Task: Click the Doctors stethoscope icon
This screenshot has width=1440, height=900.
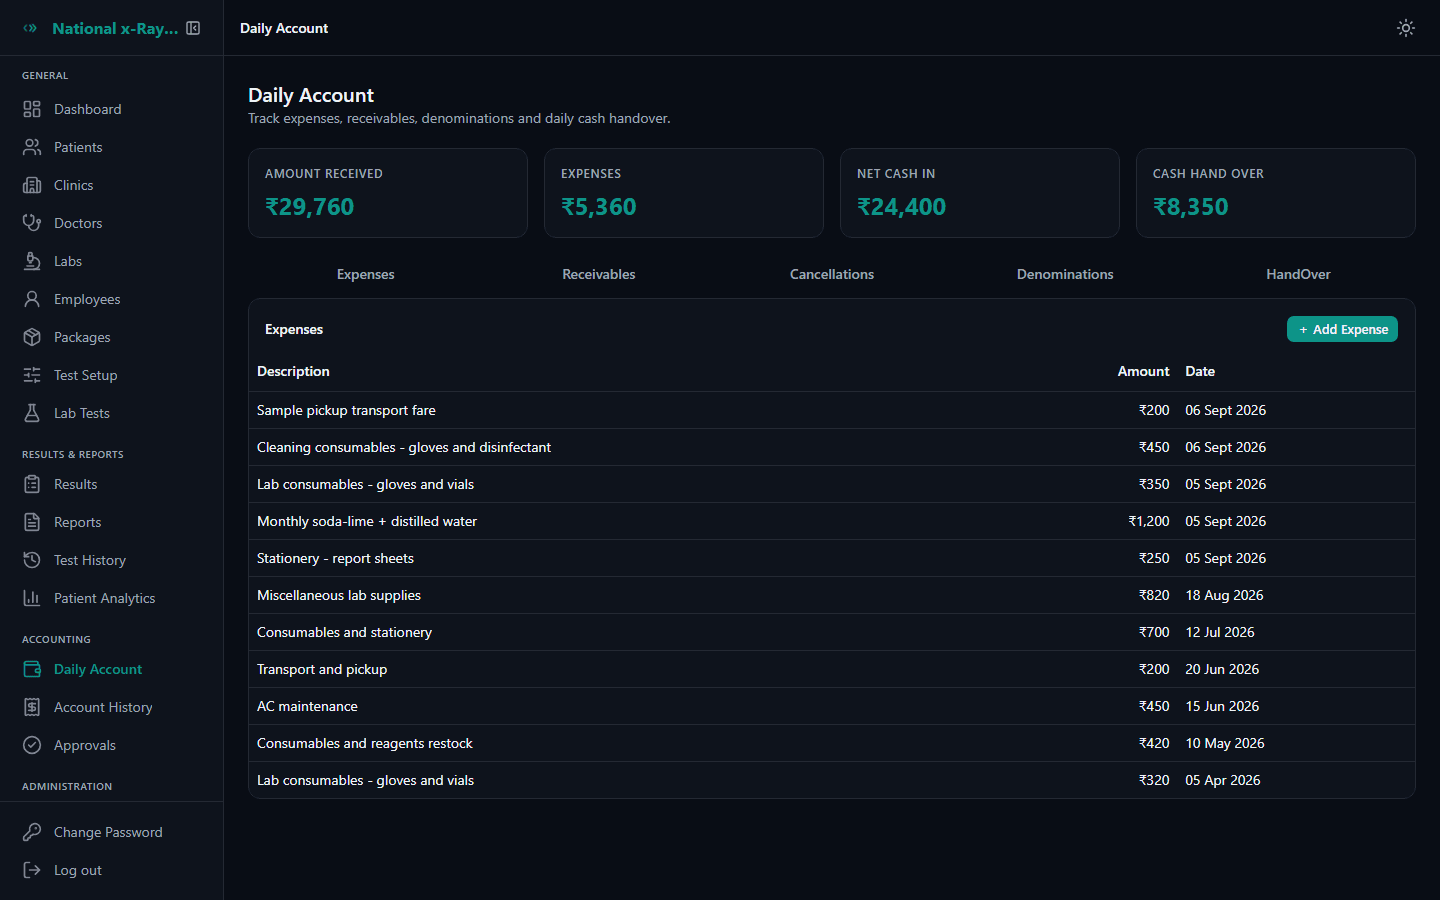Action: coord(32,223)
